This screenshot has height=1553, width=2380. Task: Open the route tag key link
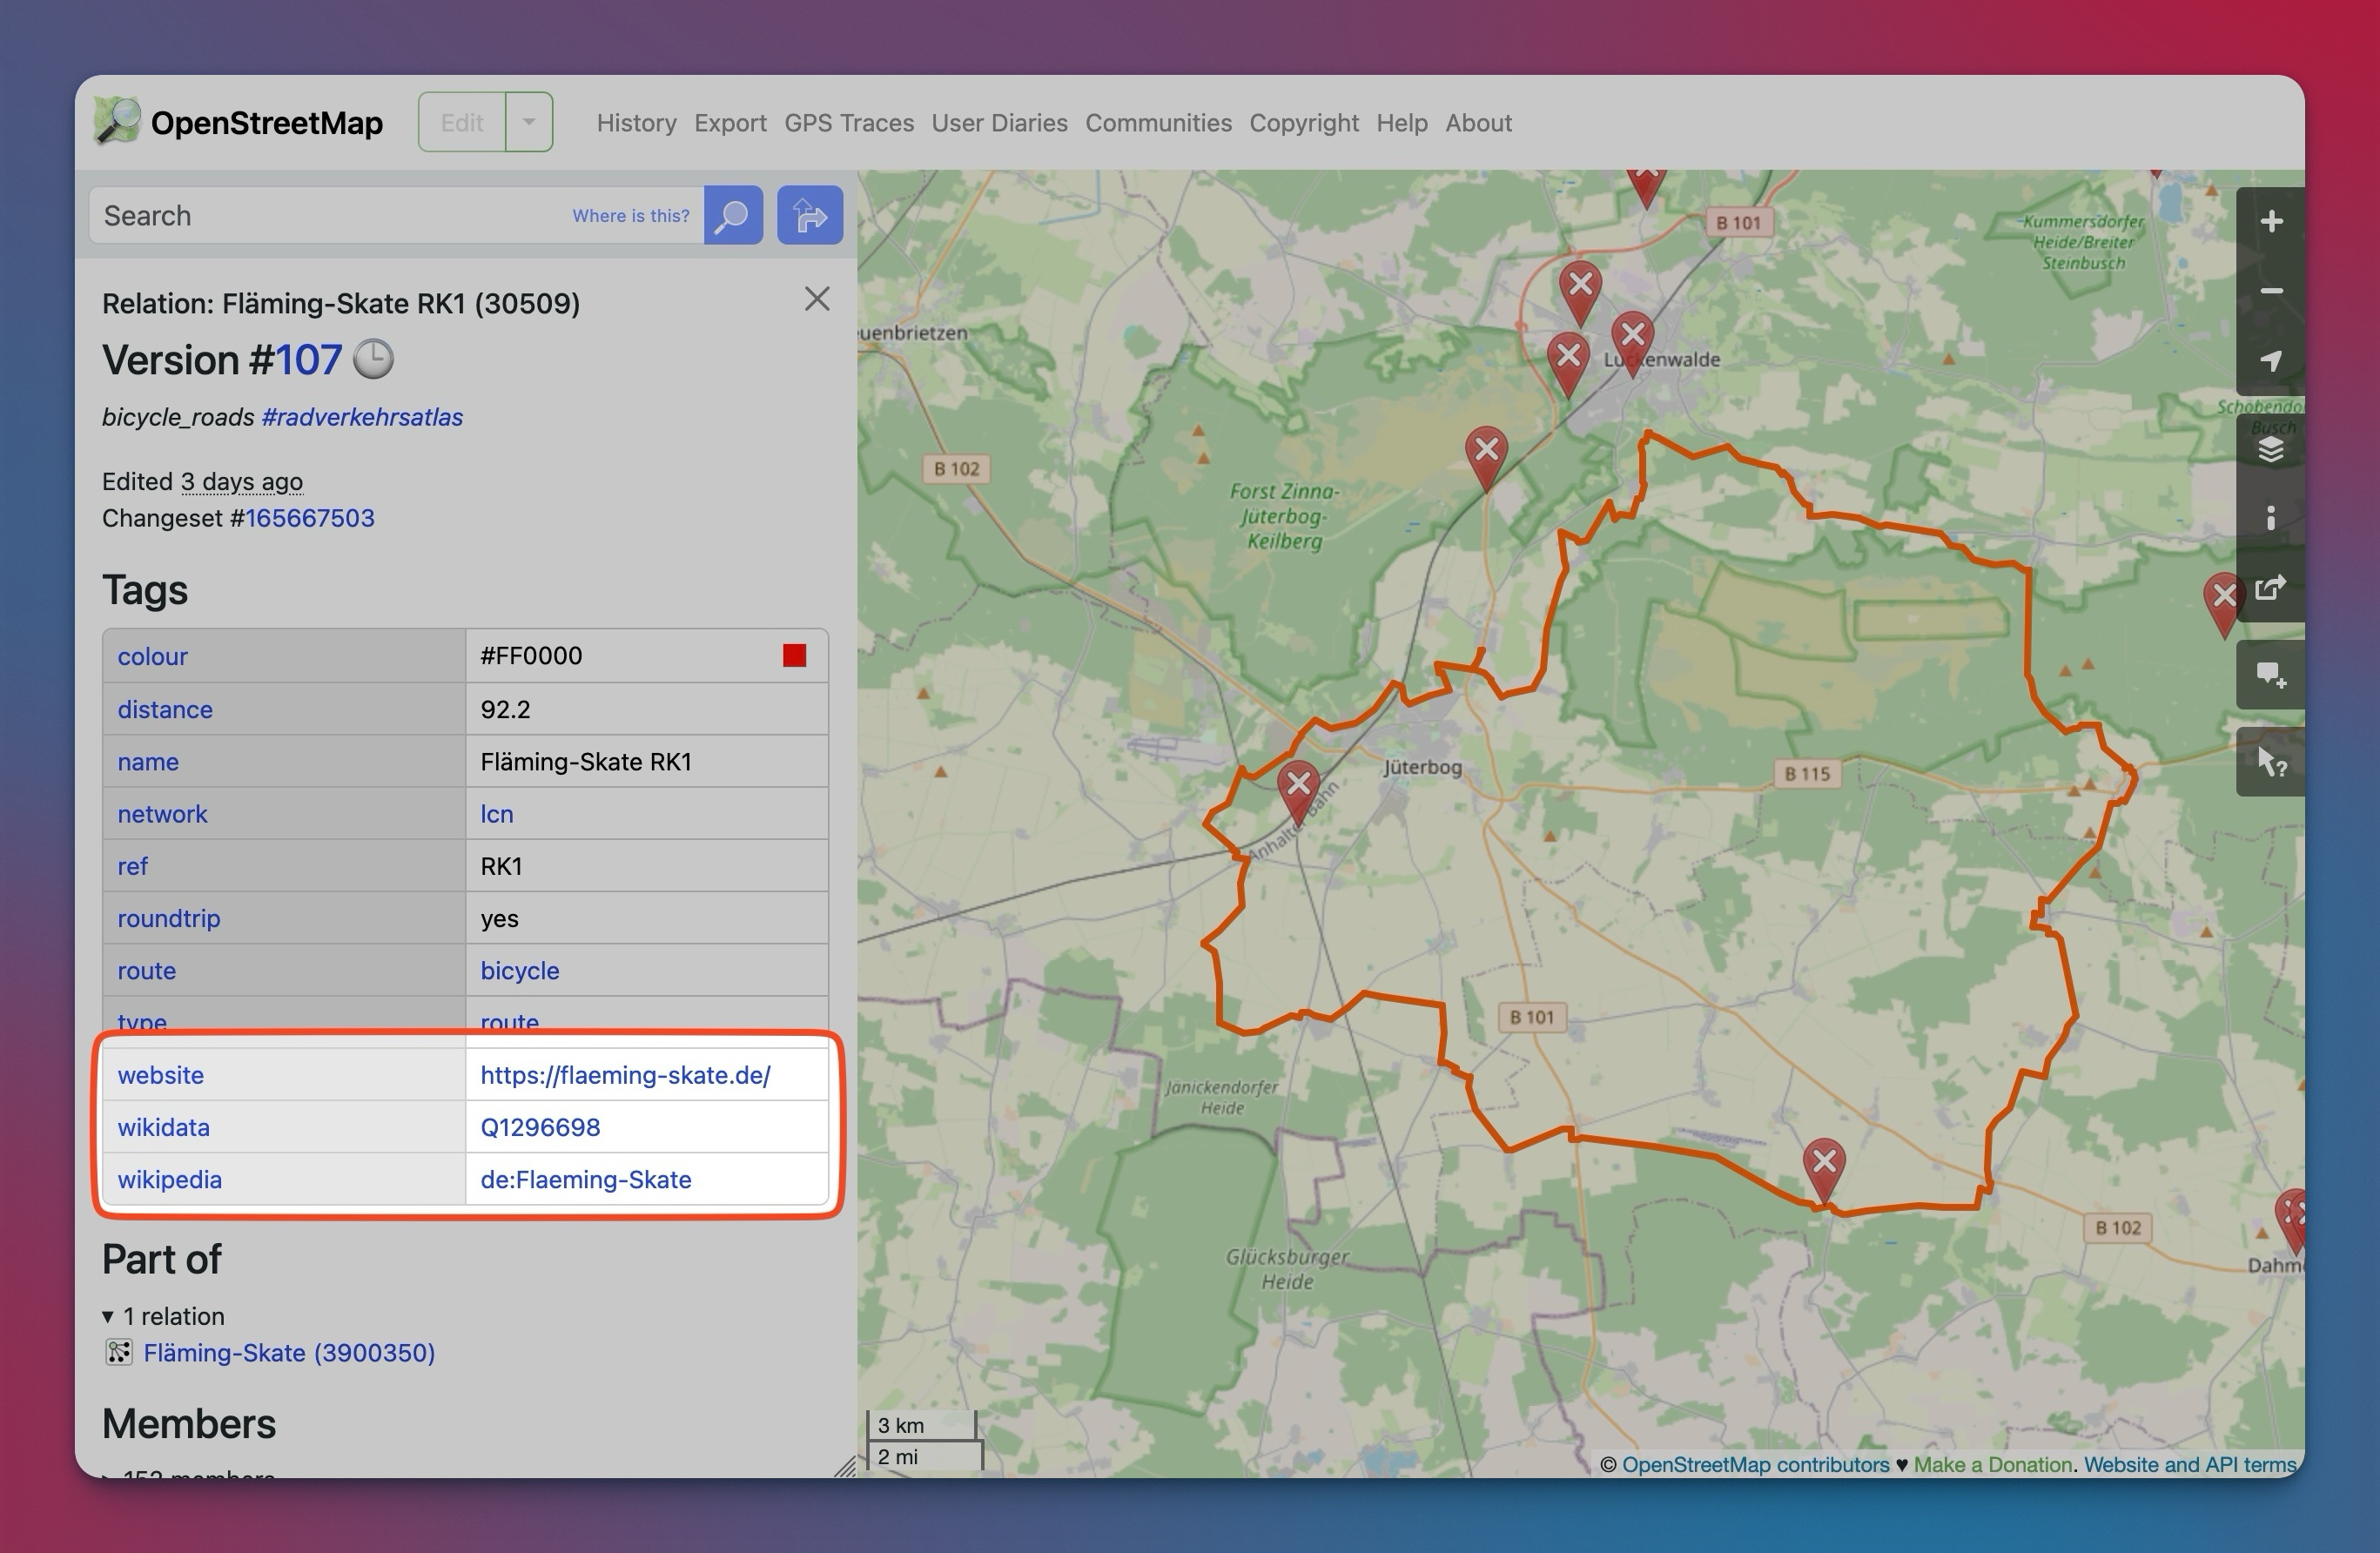click(x=146, y=970)
